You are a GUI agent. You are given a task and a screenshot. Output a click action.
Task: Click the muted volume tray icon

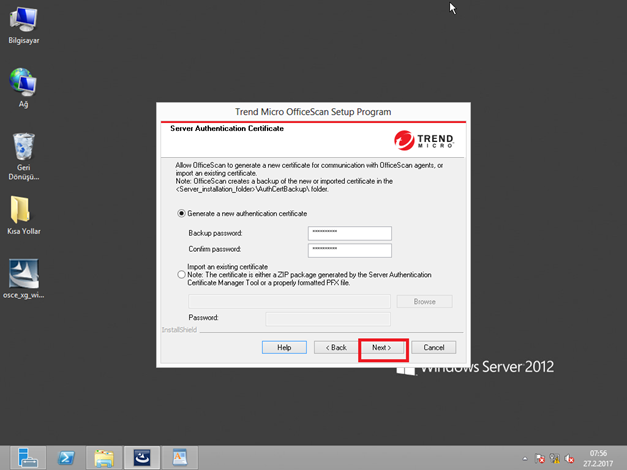[x=569, y=458]
